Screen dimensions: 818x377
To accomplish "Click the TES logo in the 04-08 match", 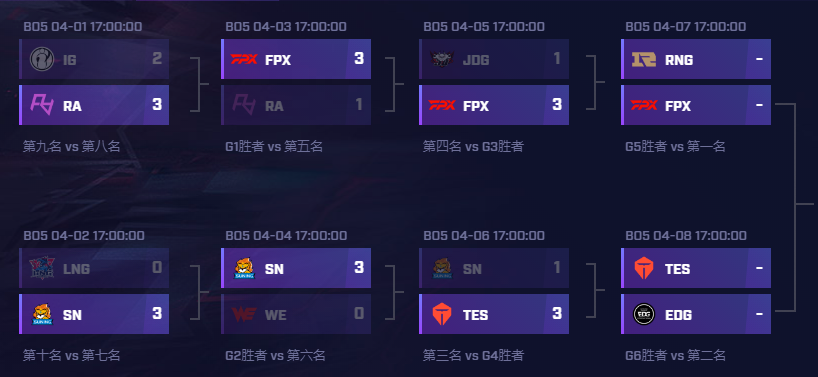I will click(644, 268).
